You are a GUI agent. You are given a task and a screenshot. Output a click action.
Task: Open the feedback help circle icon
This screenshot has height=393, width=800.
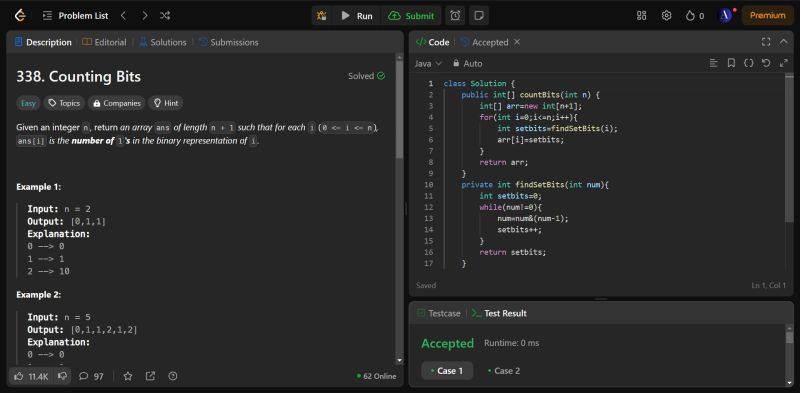[172, 376]
